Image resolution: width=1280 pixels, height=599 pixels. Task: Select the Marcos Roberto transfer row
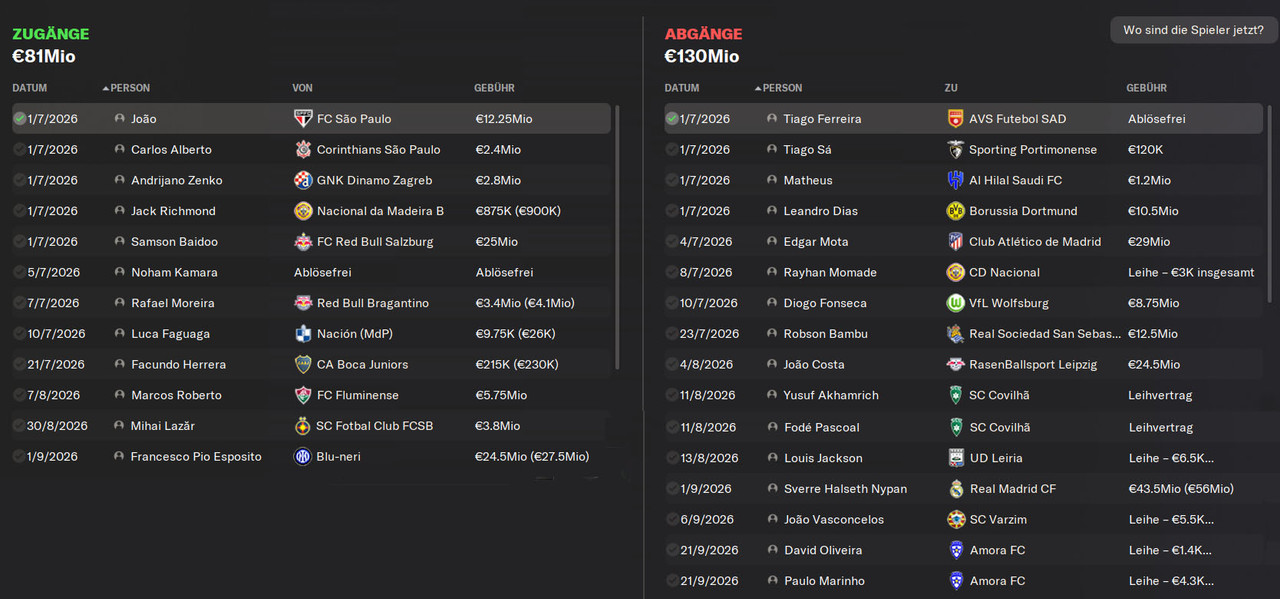311,395
